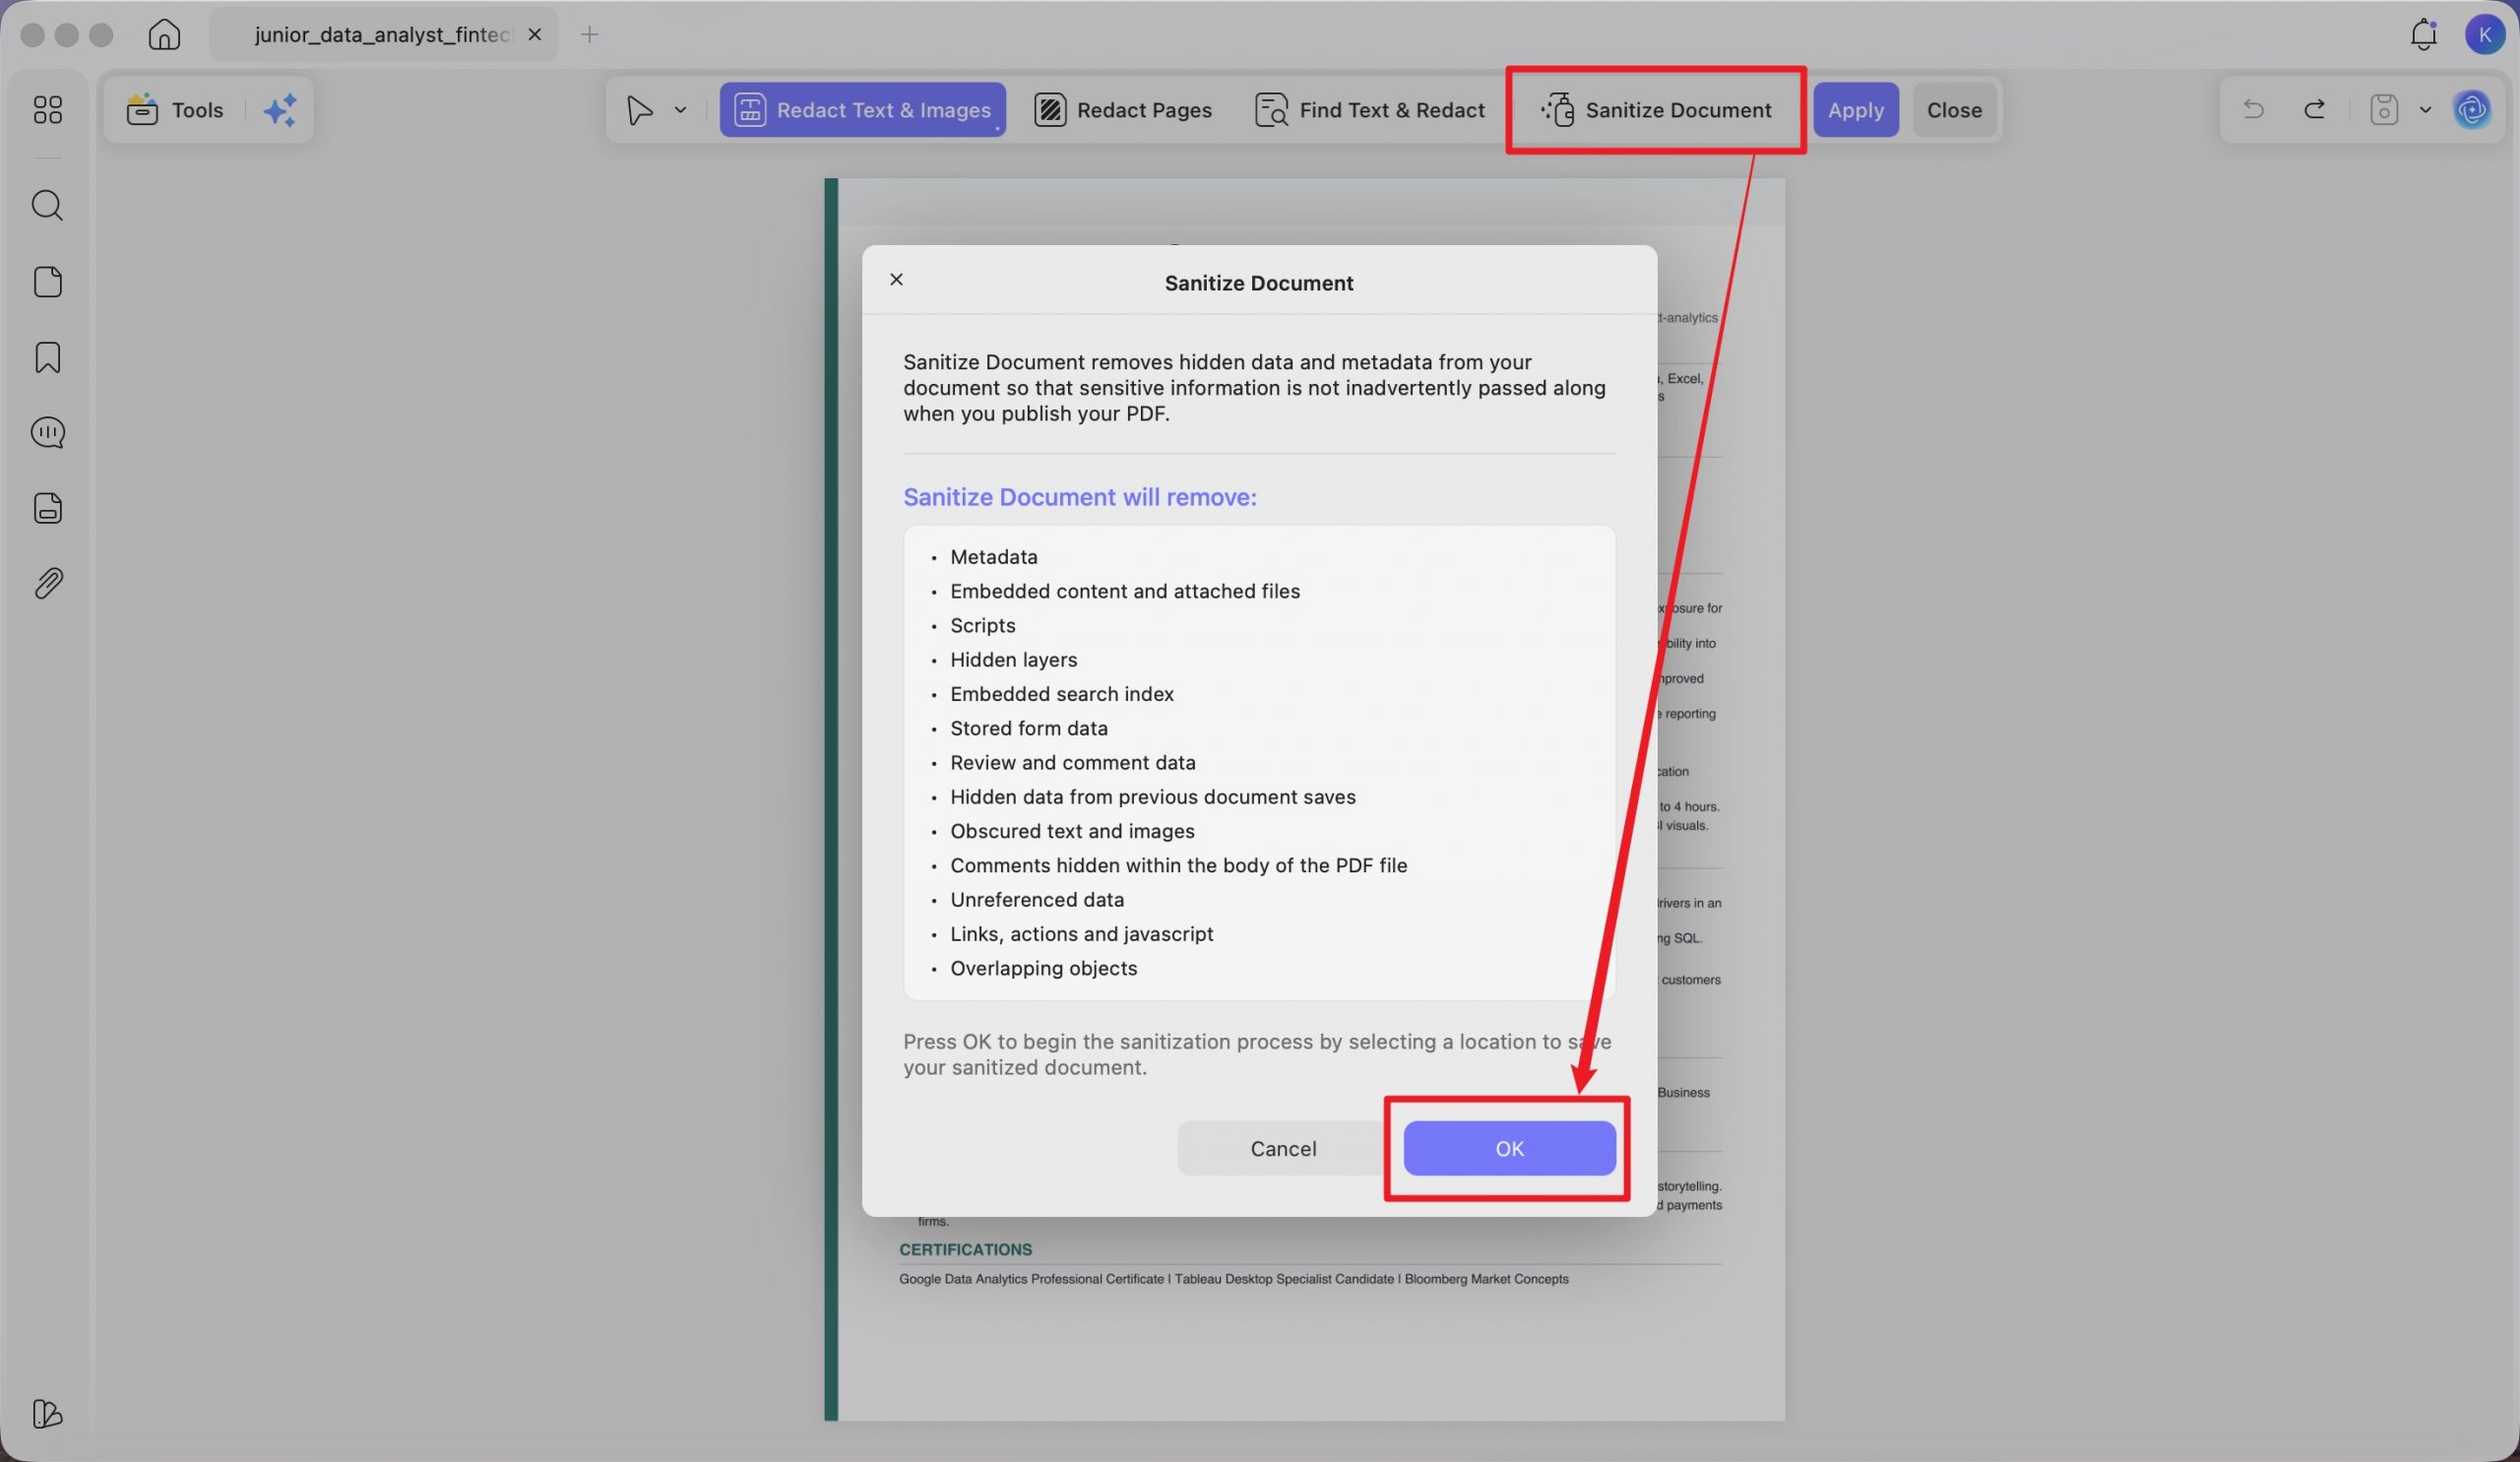
Task: Click 'Obscured text and images' item
Action: 1072,831
